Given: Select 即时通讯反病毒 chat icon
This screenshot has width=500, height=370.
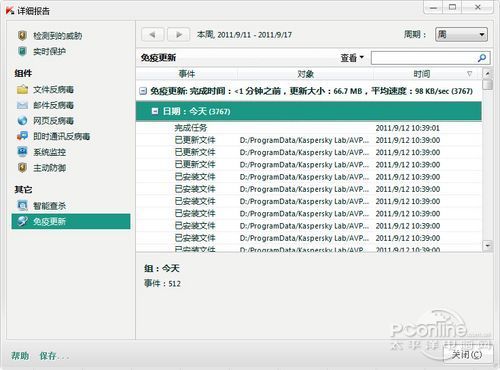Looking at the screenshot, I should (22, 136).
